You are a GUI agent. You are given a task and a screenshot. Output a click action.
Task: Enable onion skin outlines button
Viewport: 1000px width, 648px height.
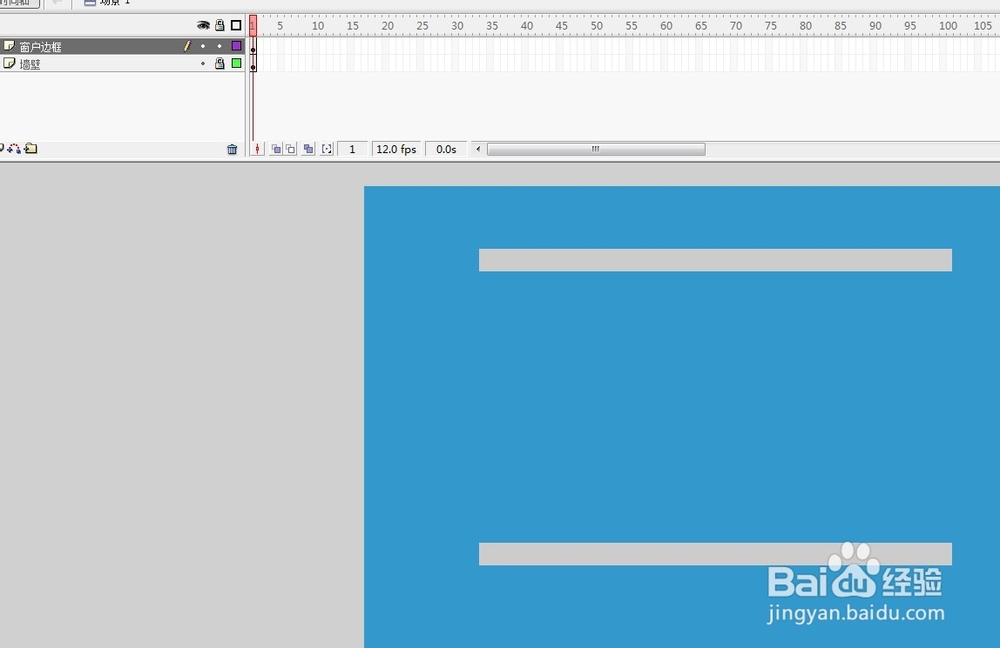point(291,149)
